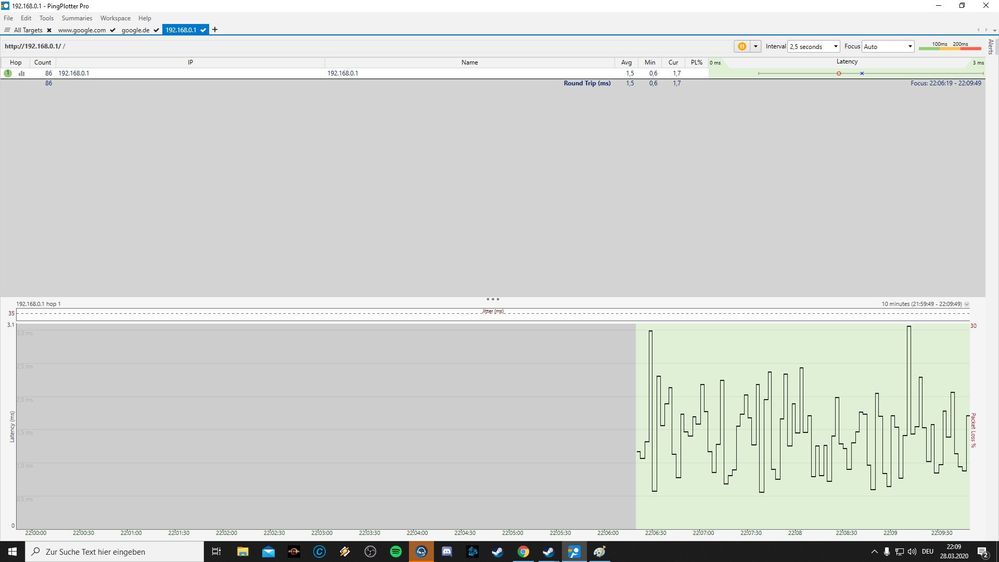Screen dimensions: 999x562
Task: Open the Focus dropdown set to Auto
Action: [888, 47]
